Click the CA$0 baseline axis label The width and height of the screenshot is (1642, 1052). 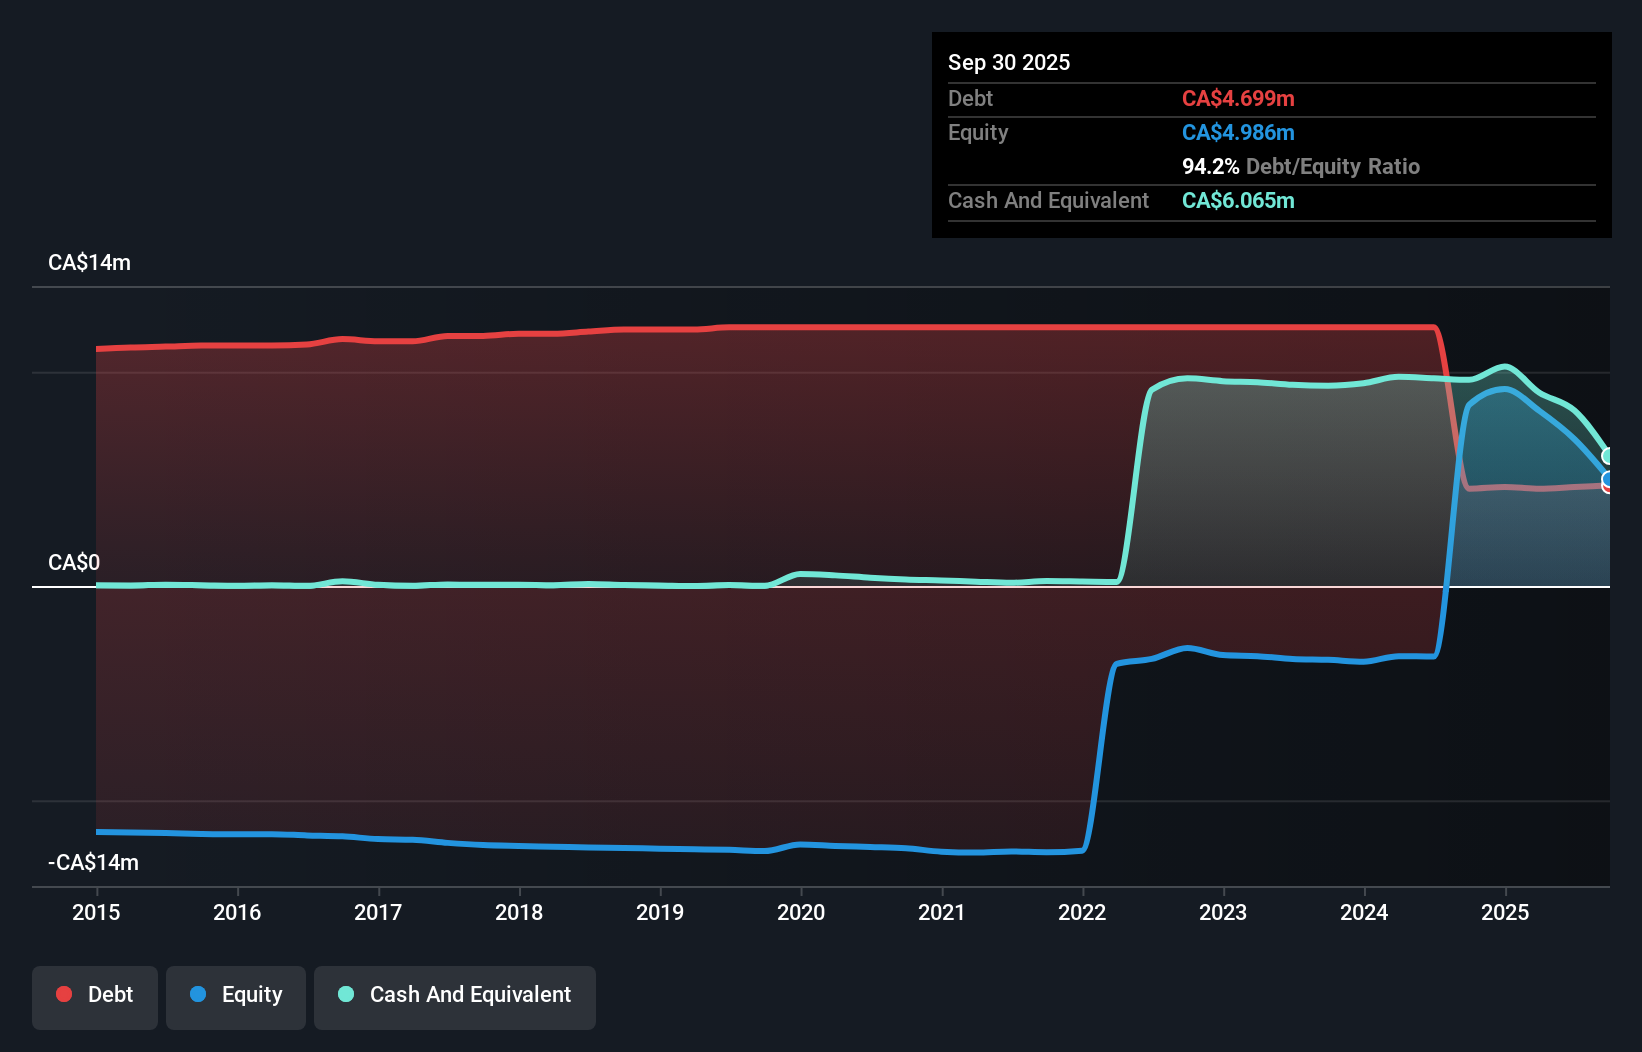[74, 563]
